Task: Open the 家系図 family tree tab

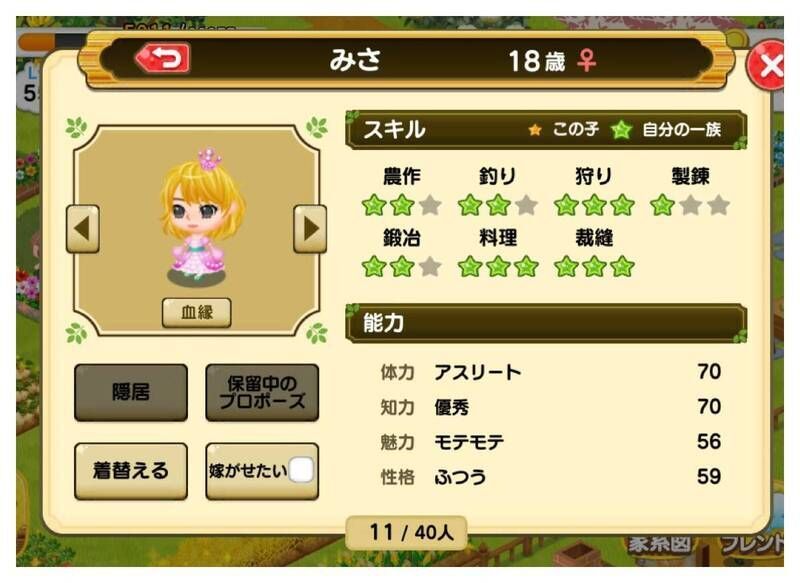Action: [659, 544]
